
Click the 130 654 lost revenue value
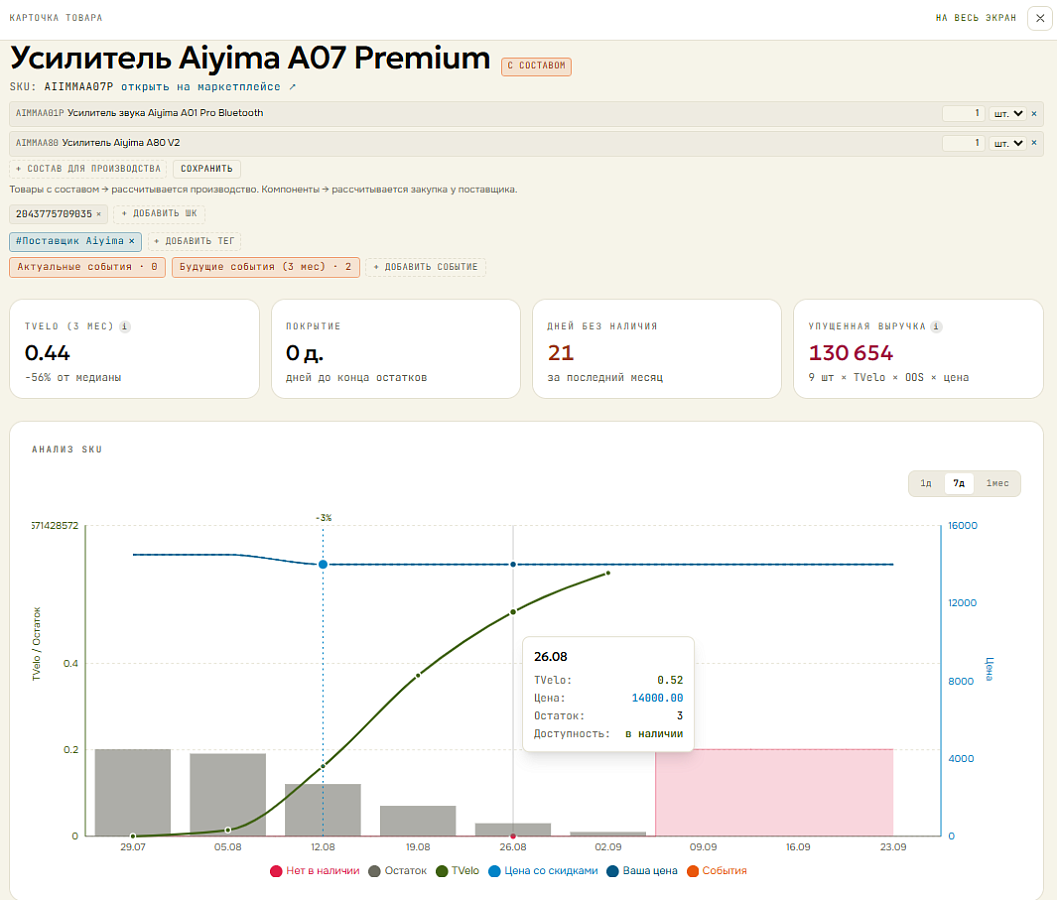851,353
